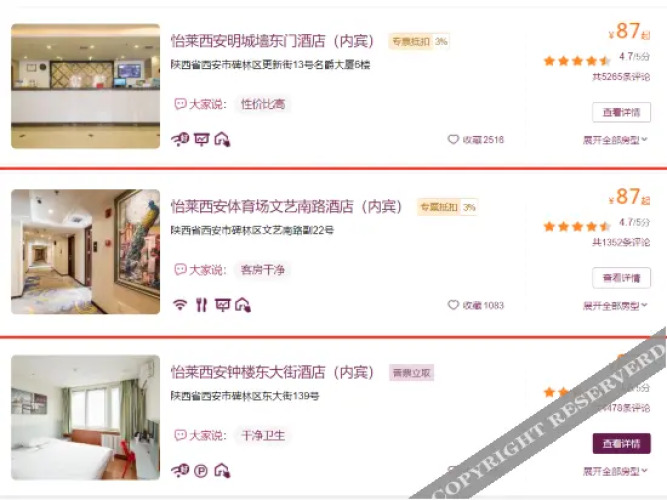Image resolution: width=667 pixels, height=500 pixels.
Task: Open 怡莱西安钟楼东大街酒店 title link
Action: point(272,372)
